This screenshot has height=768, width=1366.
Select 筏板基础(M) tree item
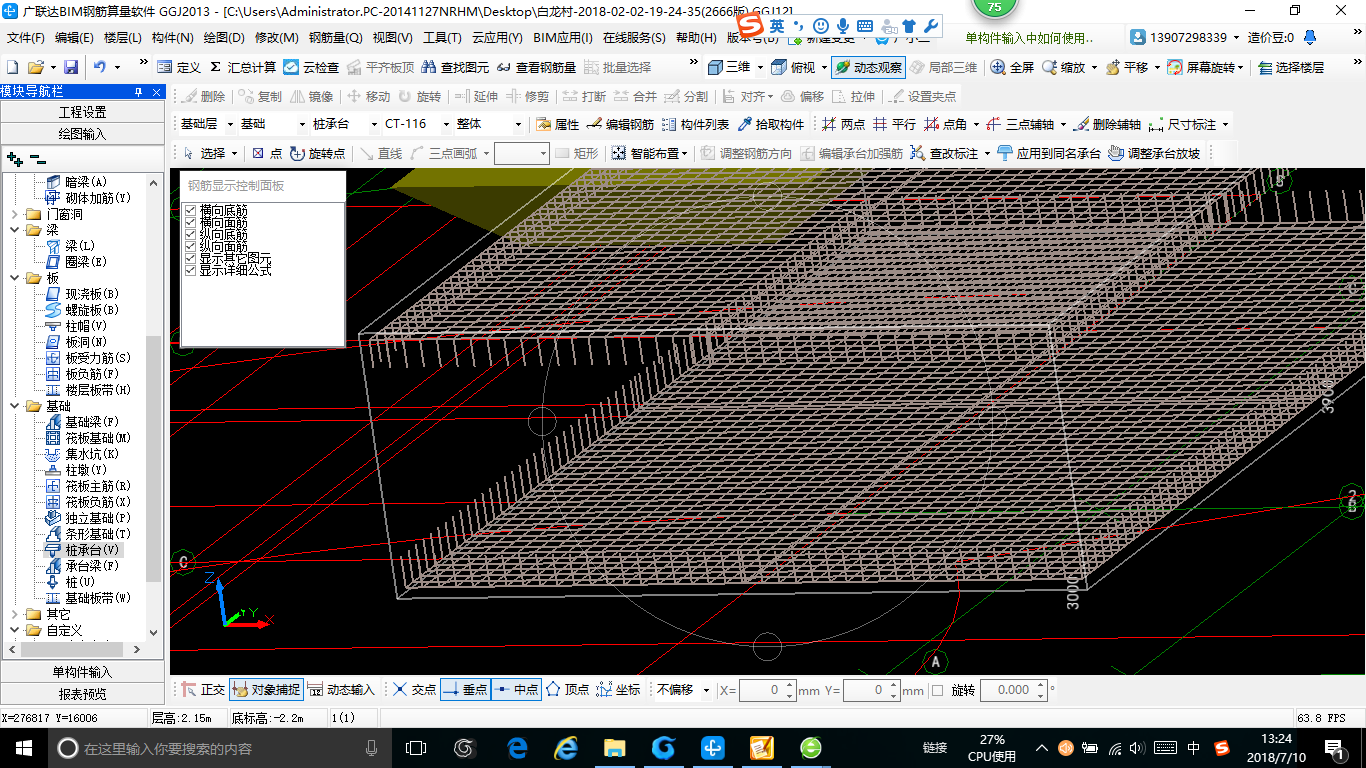88,438
